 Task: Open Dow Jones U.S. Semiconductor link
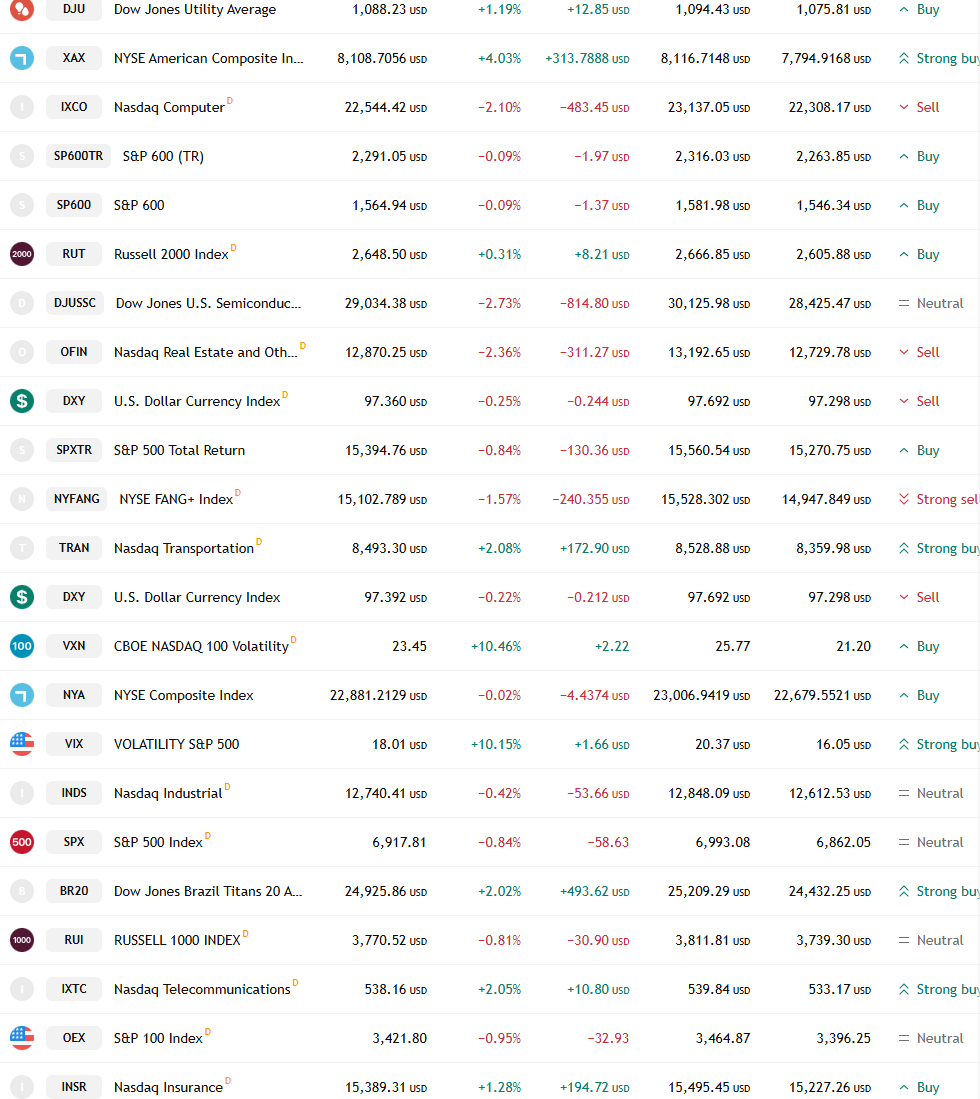point(208,303)
